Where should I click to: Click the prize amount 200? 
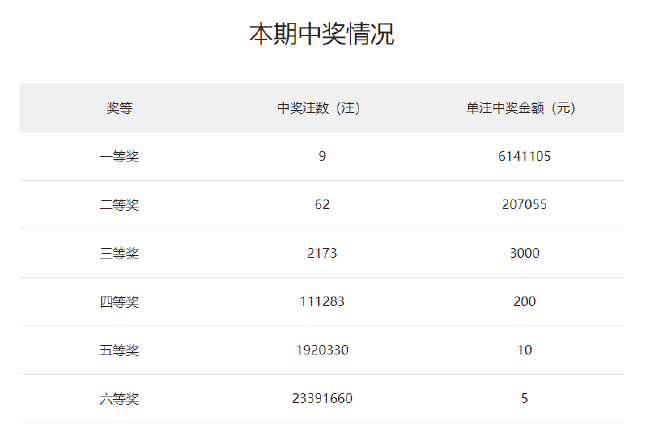point(524,301)
